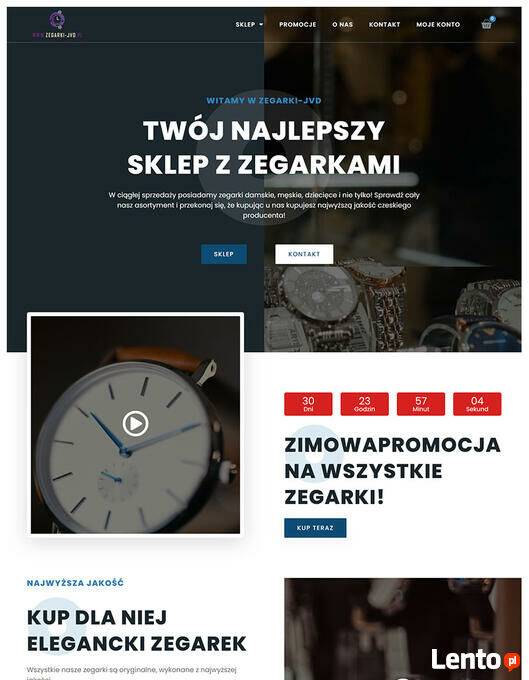The image size is (529, 680).
Task: Expand the SKLEP dropdown arrow
Action: click(261, 24)
